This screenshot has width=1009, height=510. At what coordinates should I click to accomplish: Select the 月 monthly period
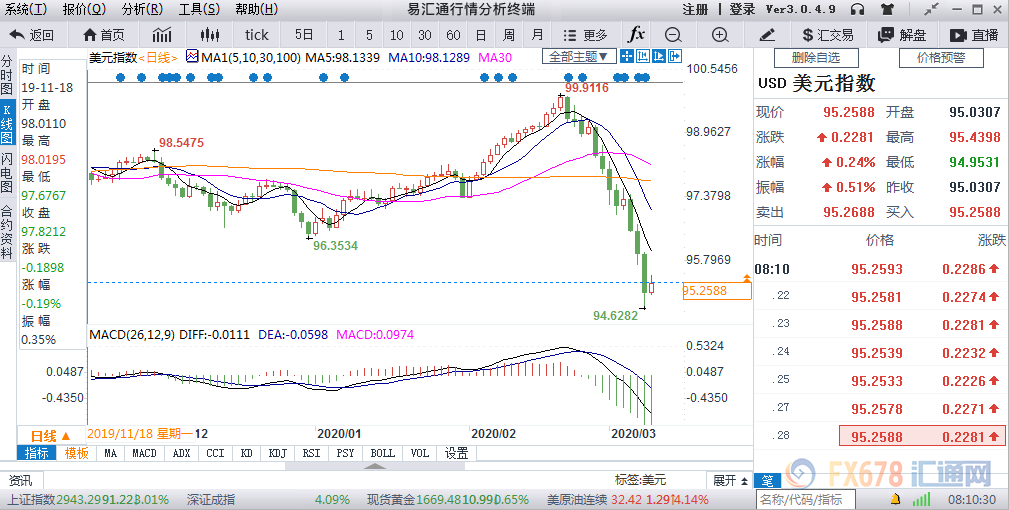click(x=537, y=35)
